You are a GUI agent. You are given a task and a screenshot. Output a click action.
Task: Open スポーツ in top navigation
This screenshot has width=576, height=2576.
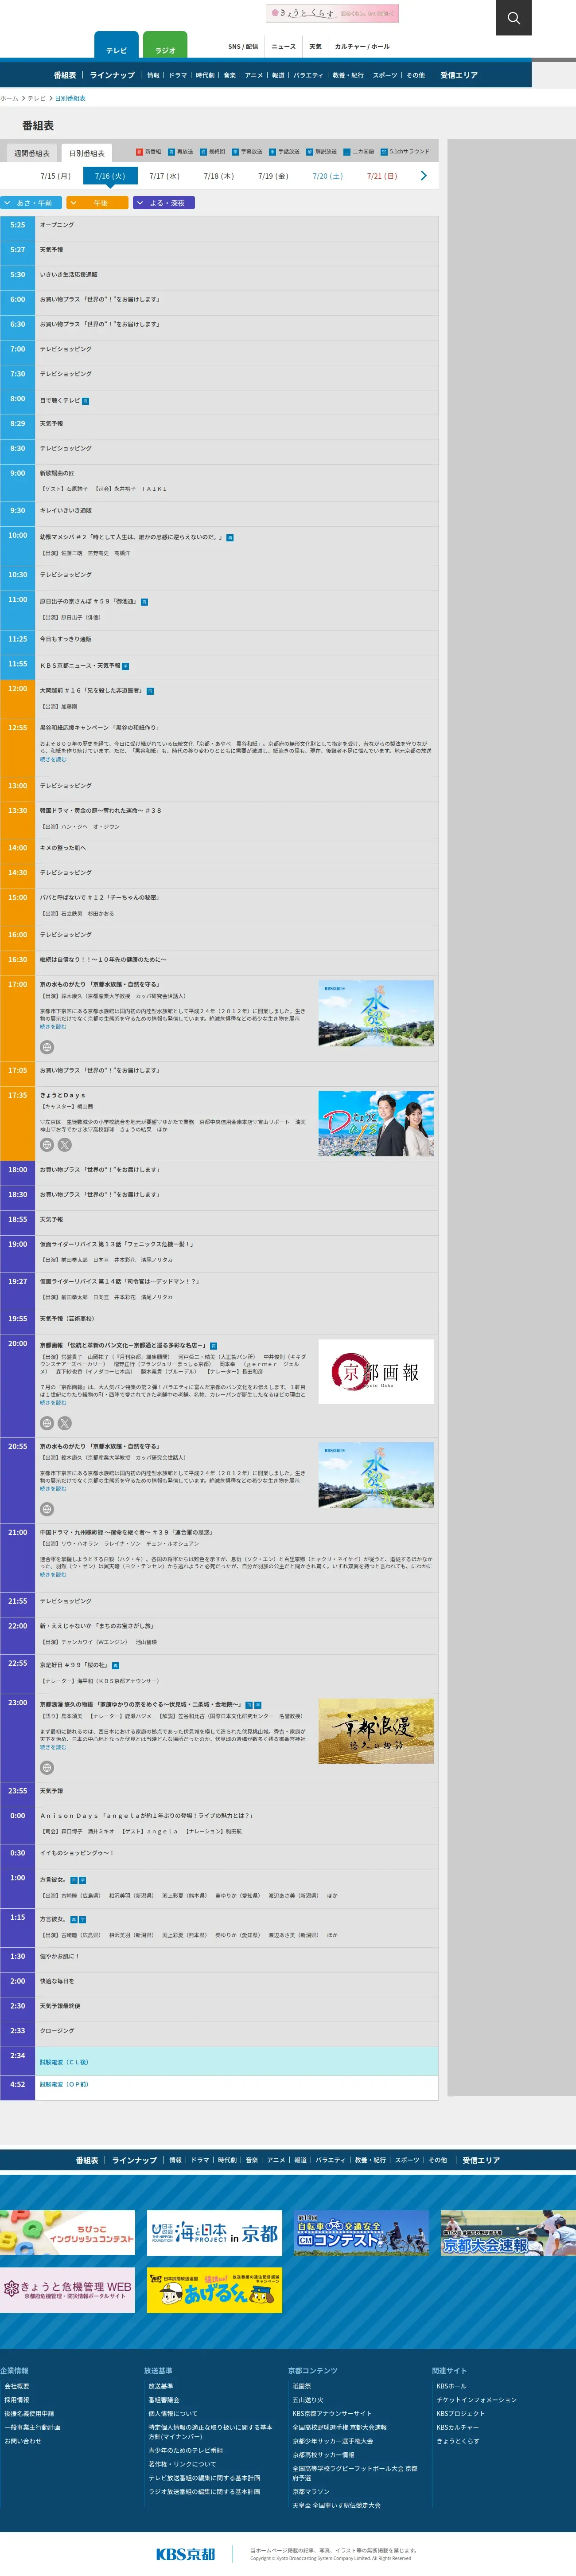pyautogui.click(x=385, y=75)
